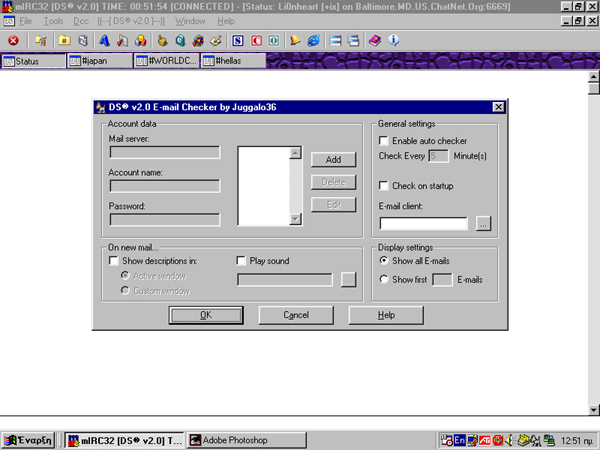This screenshot has width=600, height=450.
Task: Click the red ATI tray icon
Action: click(x=485, y=441)
